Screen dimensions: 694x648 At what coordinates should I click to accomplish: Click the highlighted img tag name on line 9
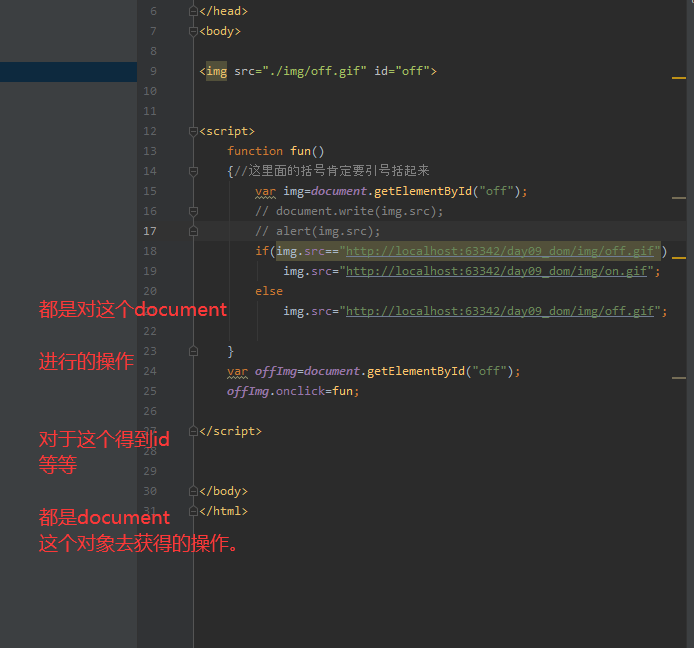(216, 71)
